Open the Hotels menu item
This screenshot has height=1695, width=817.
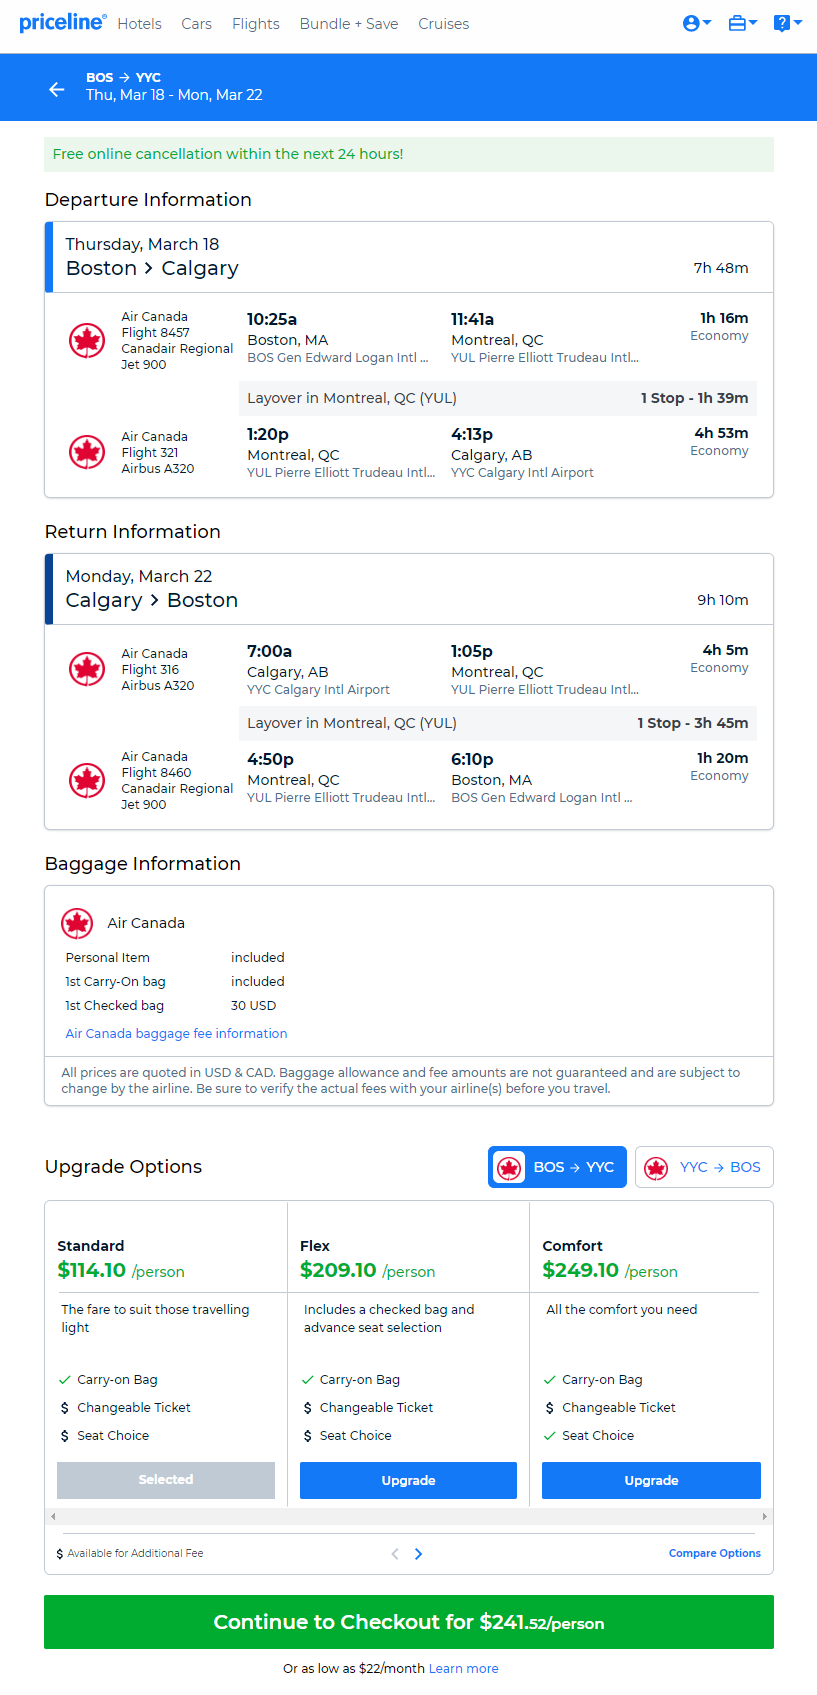[x=139, y=24]
